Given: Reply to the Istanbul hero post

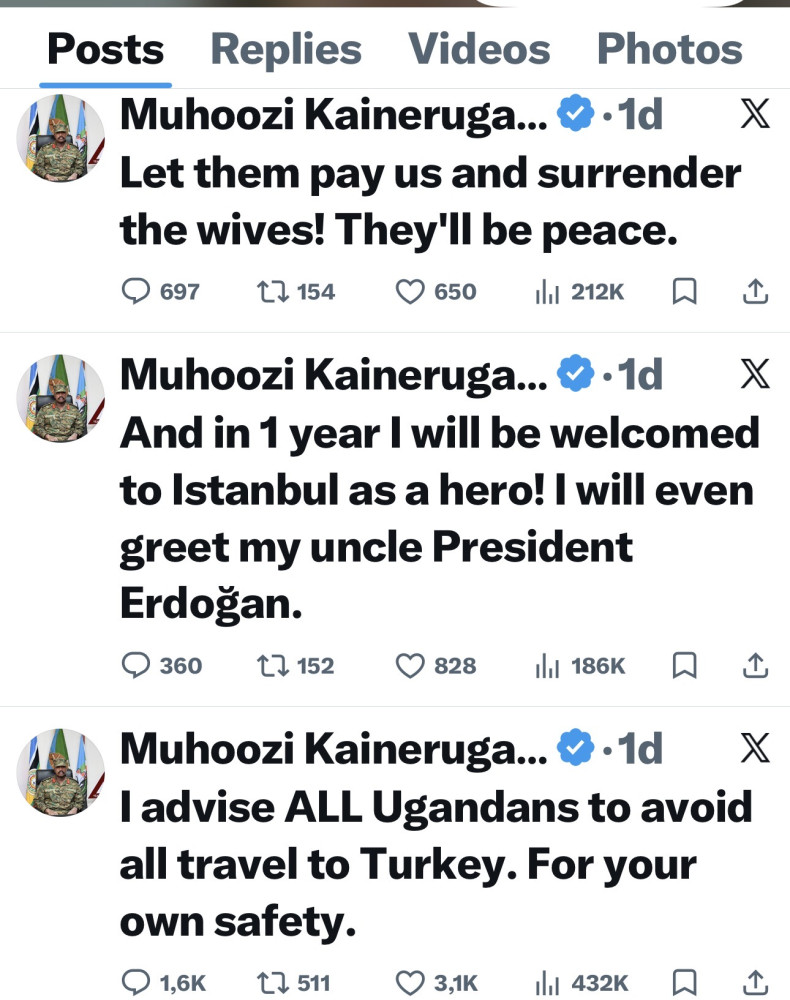Looking at the screenshot, I should 161,666.
